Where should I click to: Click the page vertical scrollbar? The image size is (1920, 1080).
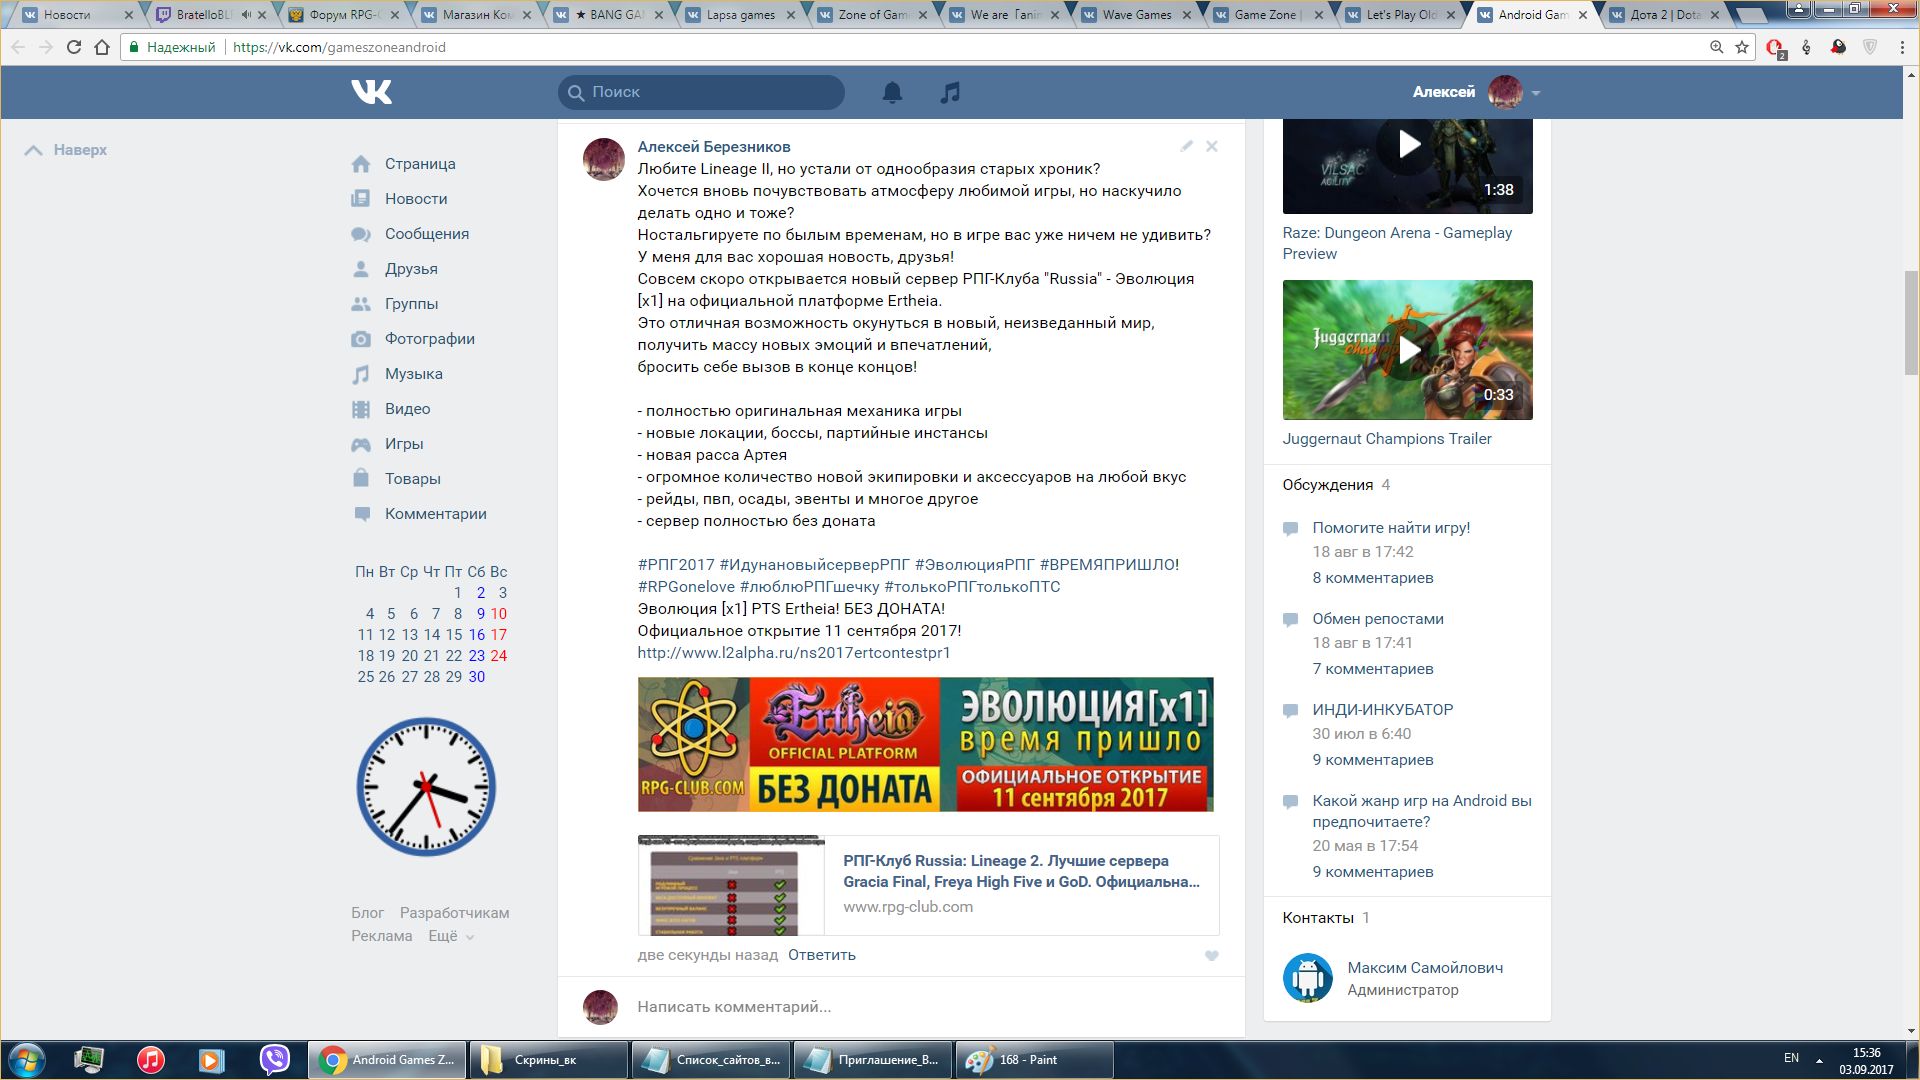pyautogui.click(x=1911, y=322)
